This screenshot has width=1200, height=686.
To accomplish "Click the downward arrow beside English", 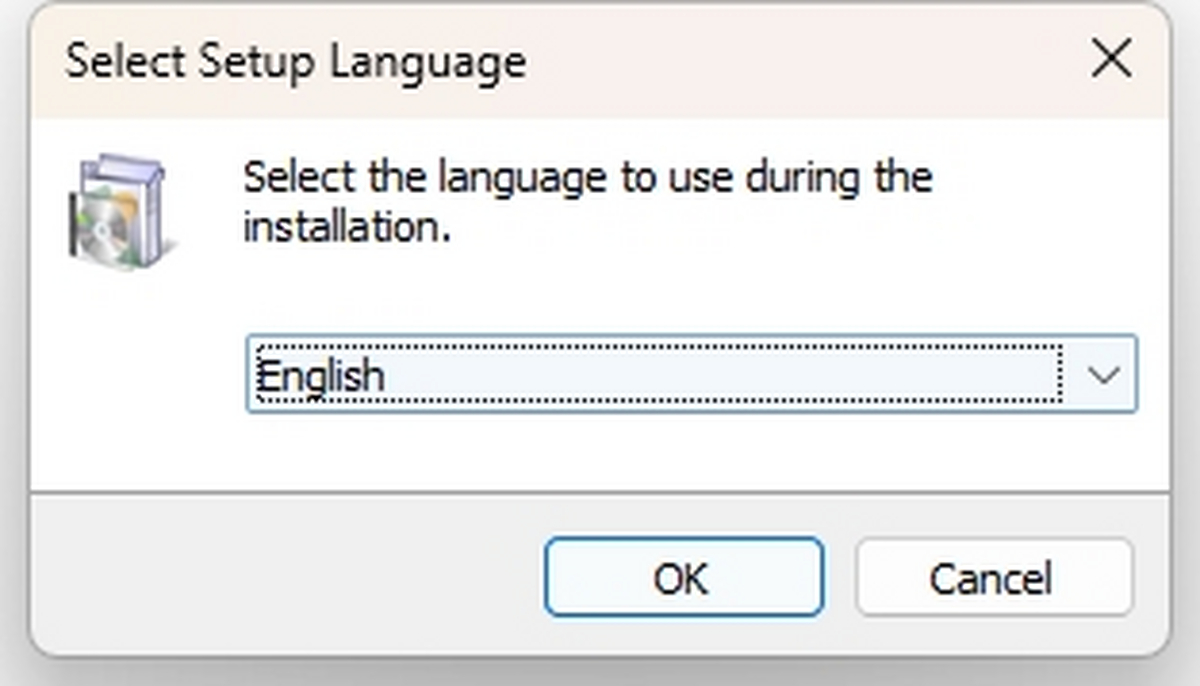I will pyautogui.click(x=1103, y=375).
